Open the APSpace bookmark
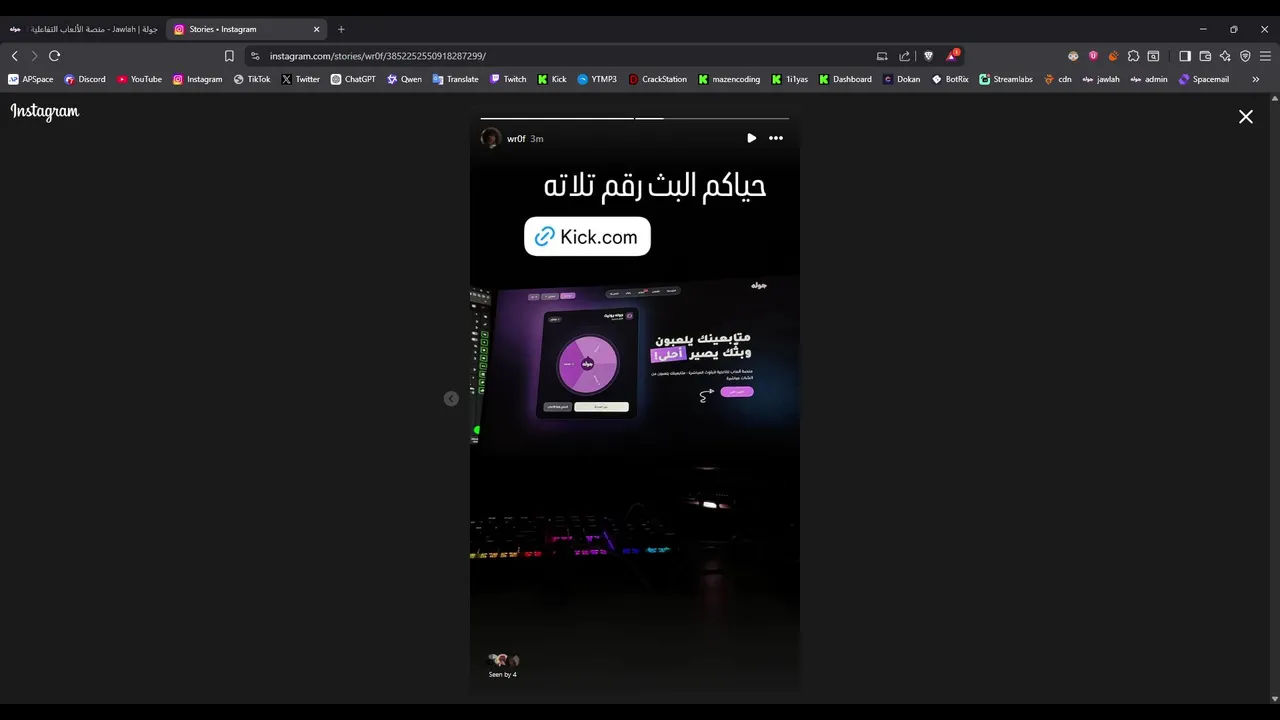Viewport: 1280px width, 720px height. [31, 79]
